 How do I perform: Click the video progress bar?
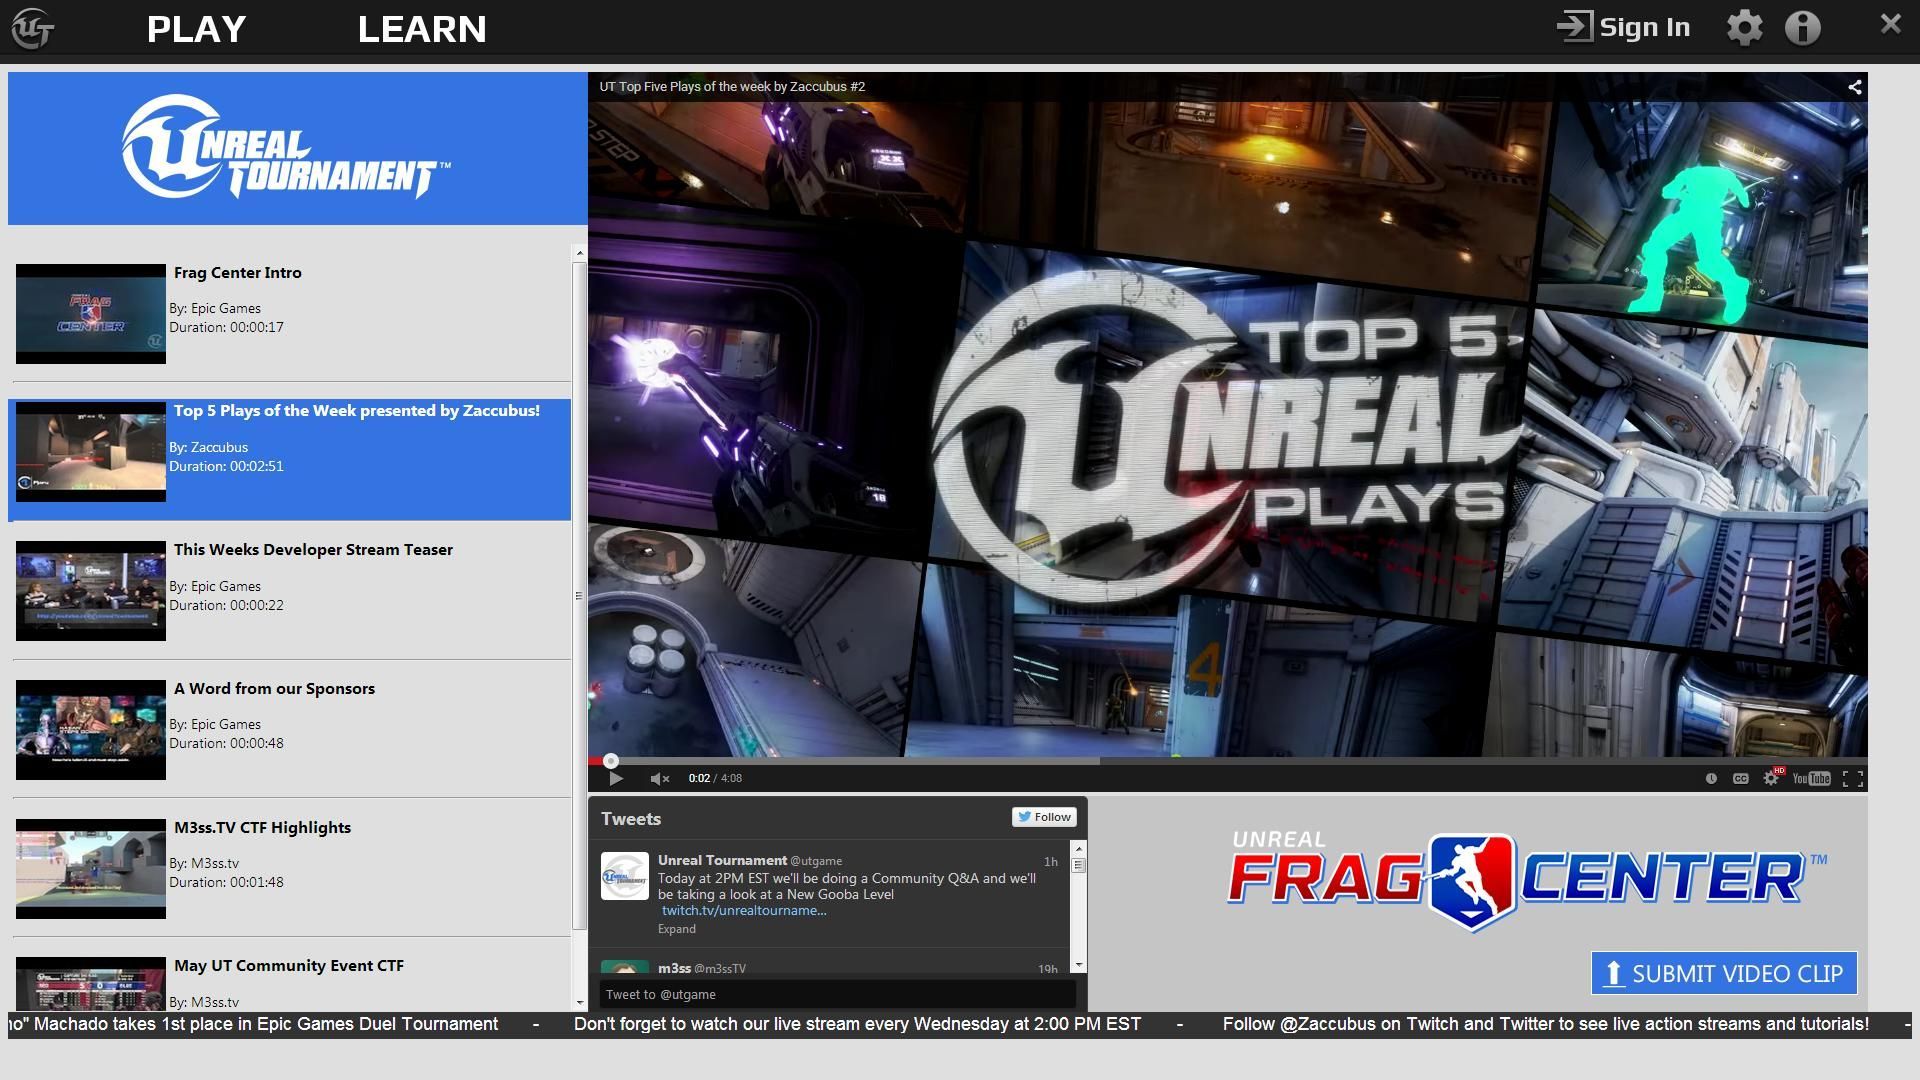1228,761
